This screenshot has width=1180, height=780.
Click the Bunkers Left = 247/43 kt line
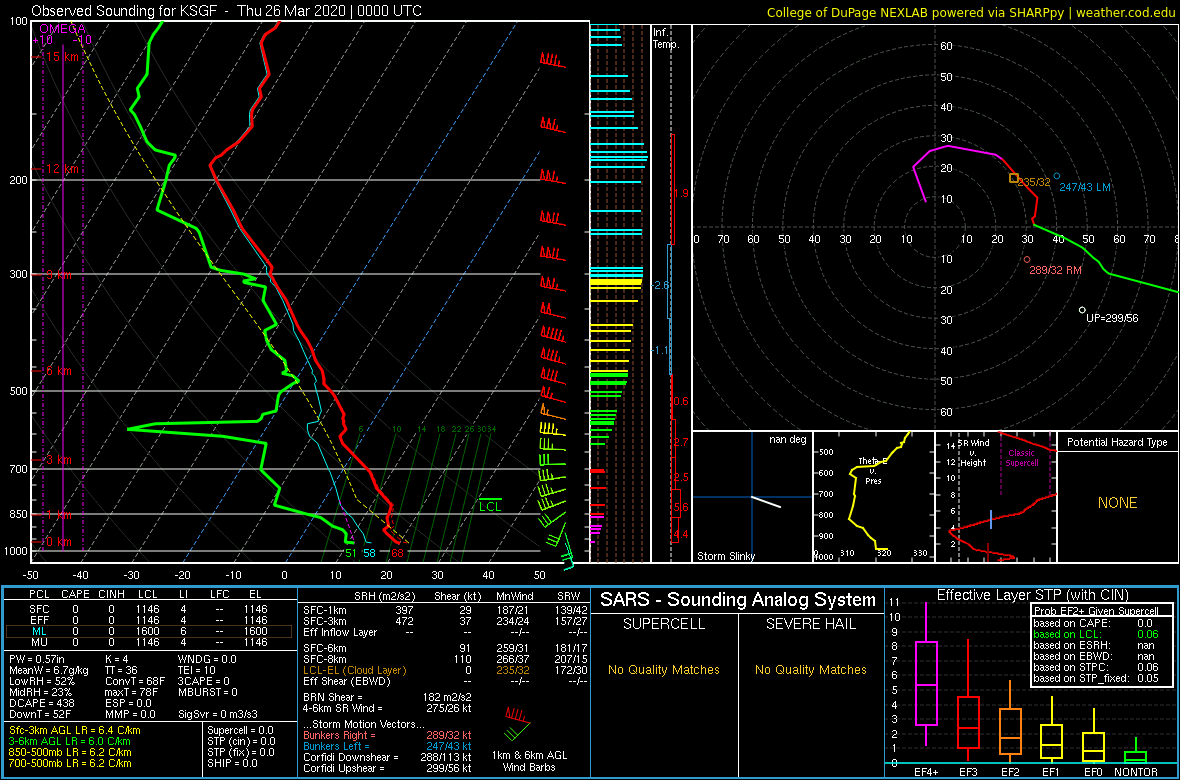tap(387, 745)
